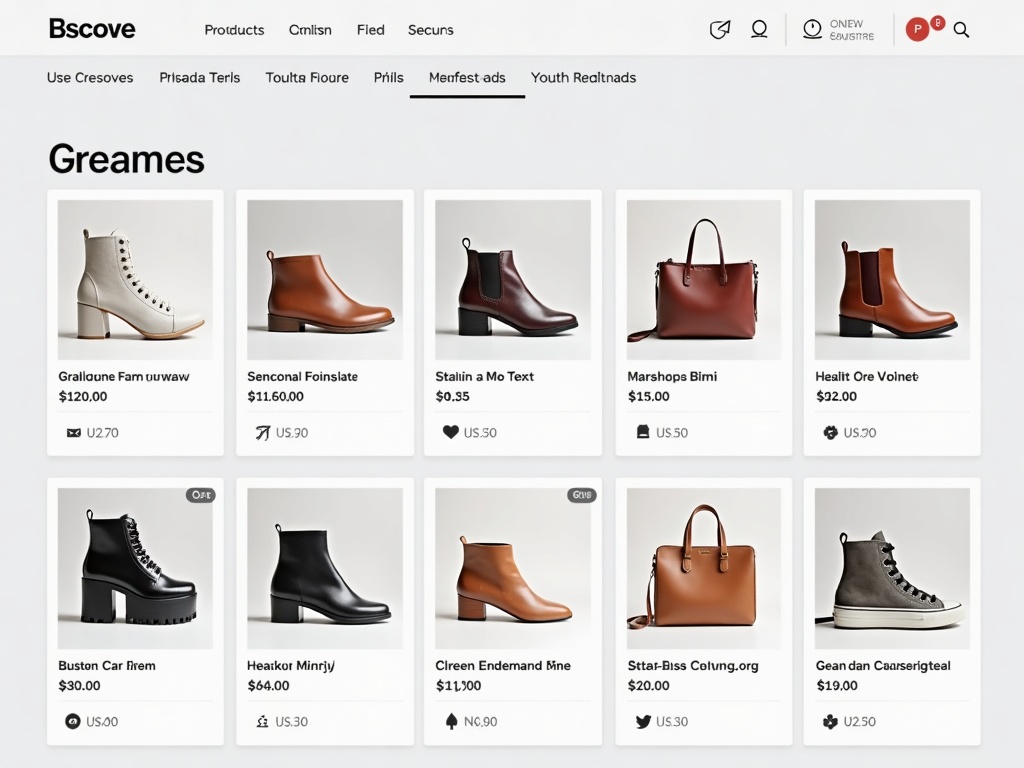The image size is (1024, 768).
Task: Click the Gralloune Fam product title
Action: (x=123, y=377)
